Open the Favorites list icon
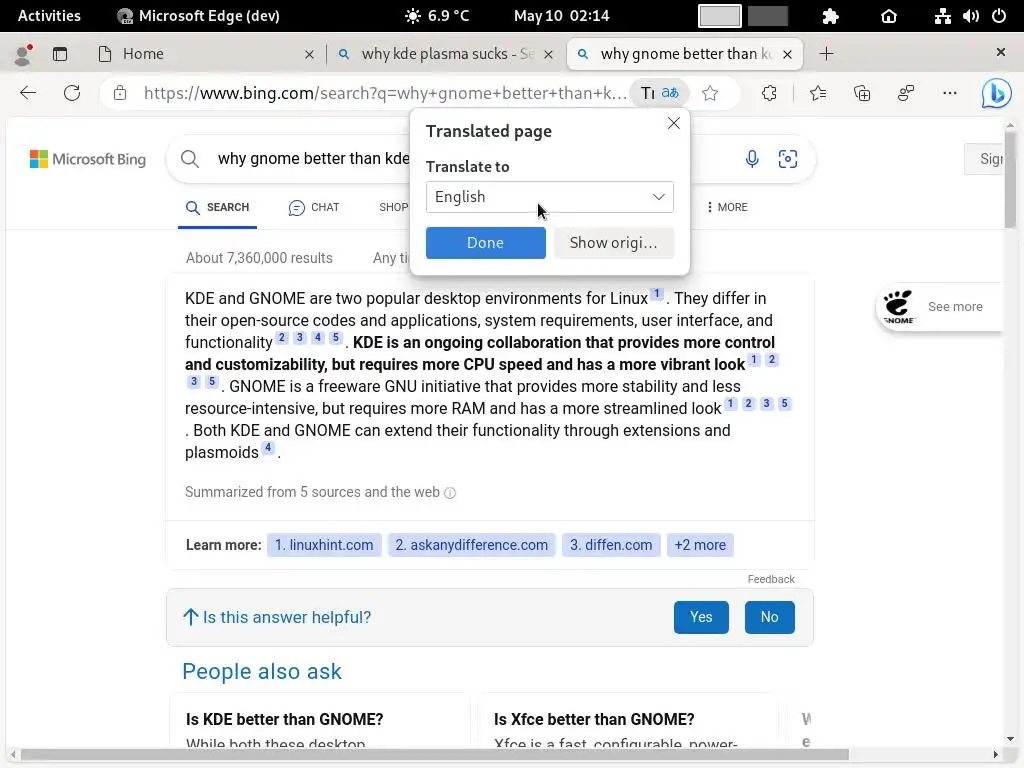 (x=818, y=93)
